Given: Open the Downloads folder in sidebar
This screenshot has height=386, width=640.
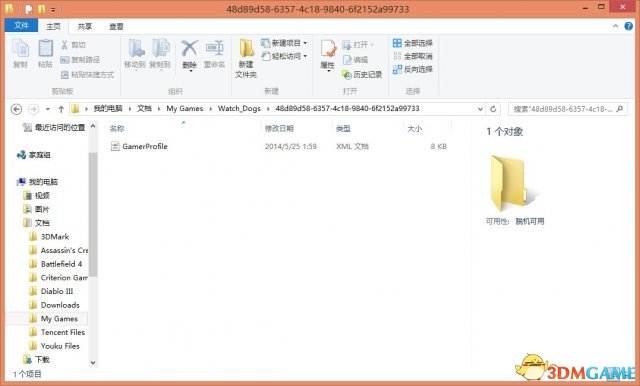Looking at the screenshot, I should [55, 305].
